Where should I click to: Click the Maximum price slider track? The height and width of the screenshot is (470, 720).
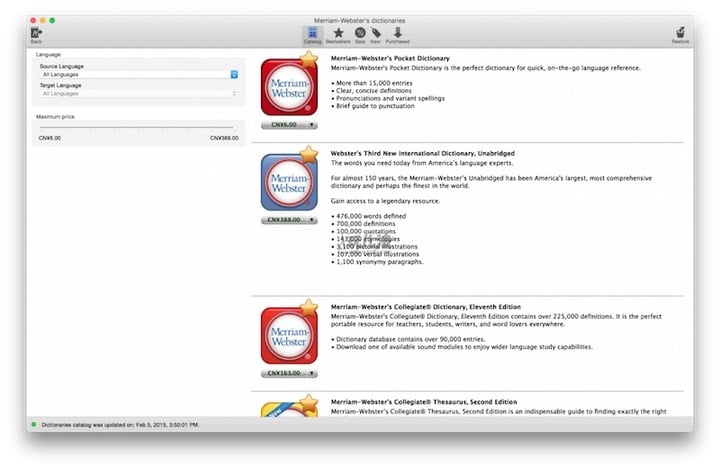point(136,128)
